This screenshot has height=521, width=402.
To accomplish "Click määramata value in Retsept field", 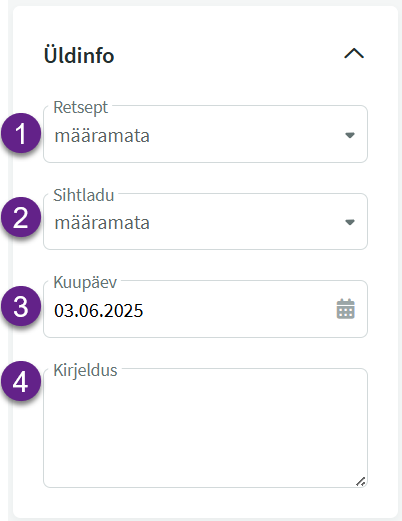I will [102, 136].
